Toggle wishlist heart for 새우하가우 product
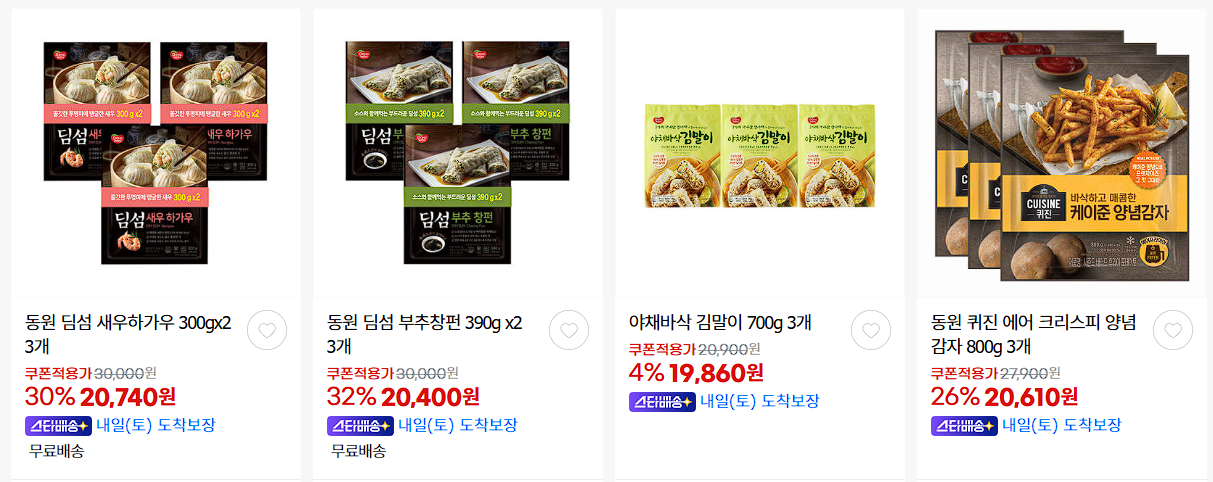This screenshot has width=1213, height=482. [x=267, y=330]
